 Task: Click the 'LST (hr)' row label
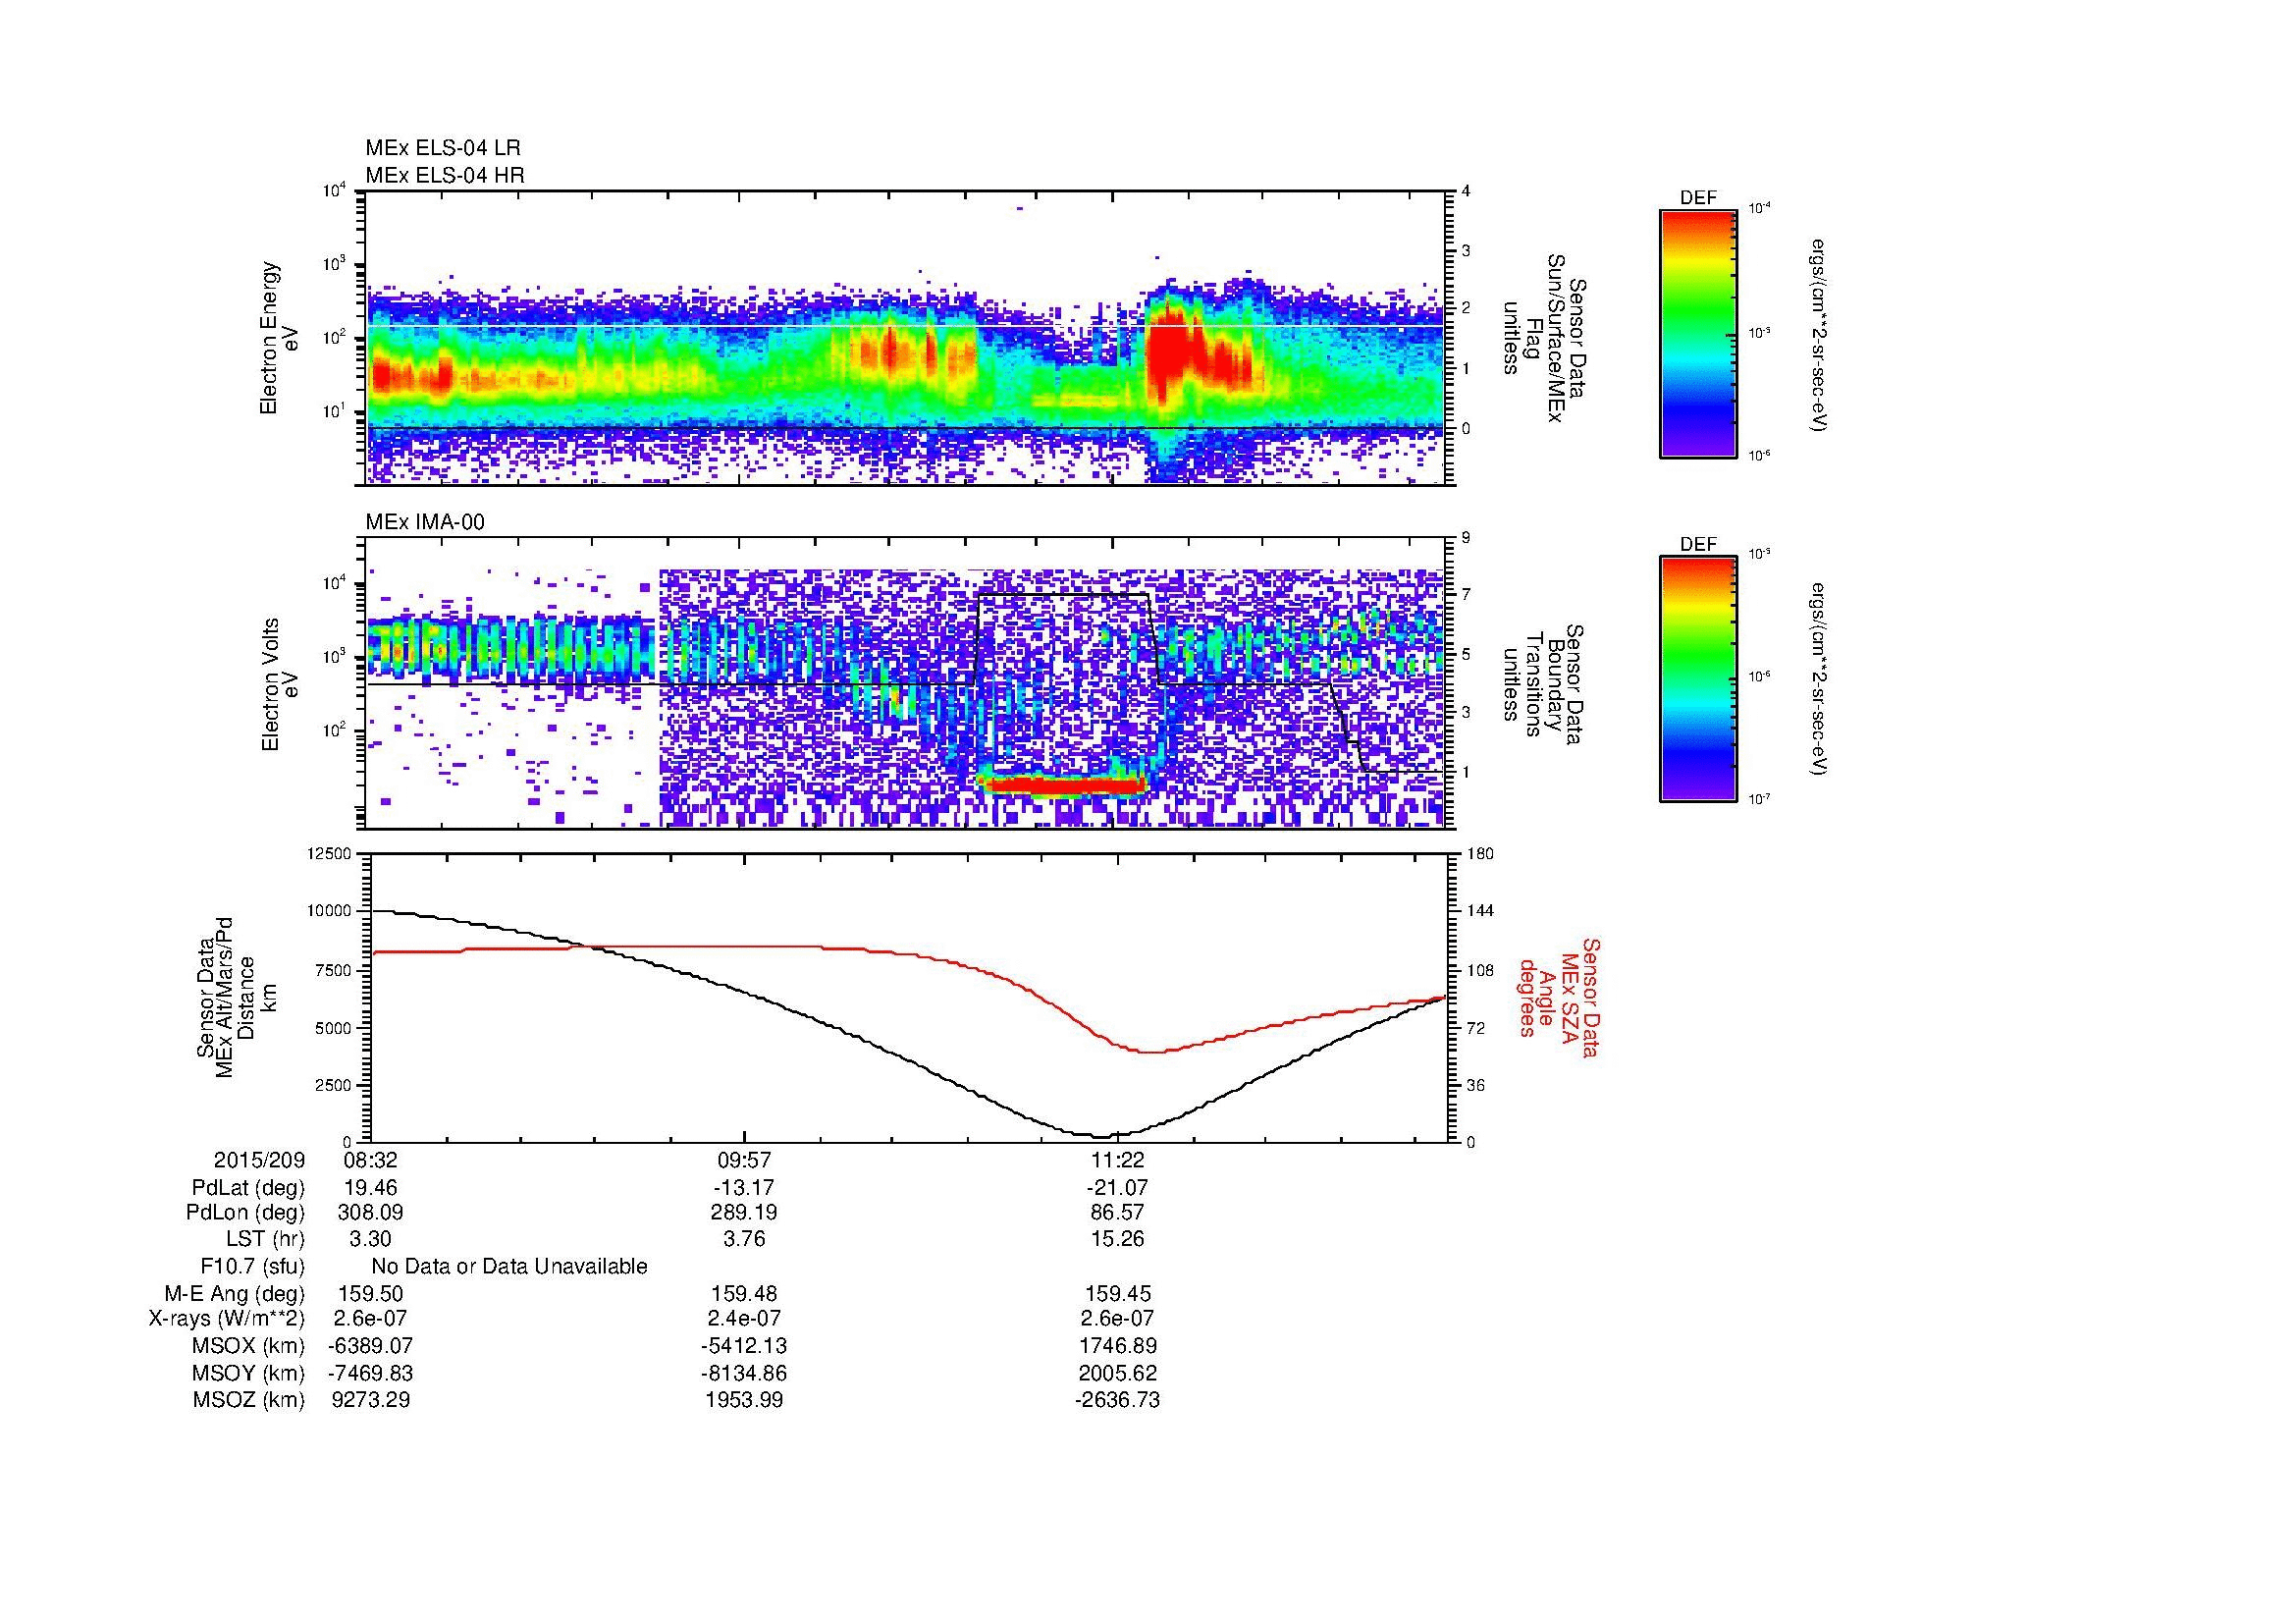(x=265, y=1239)
